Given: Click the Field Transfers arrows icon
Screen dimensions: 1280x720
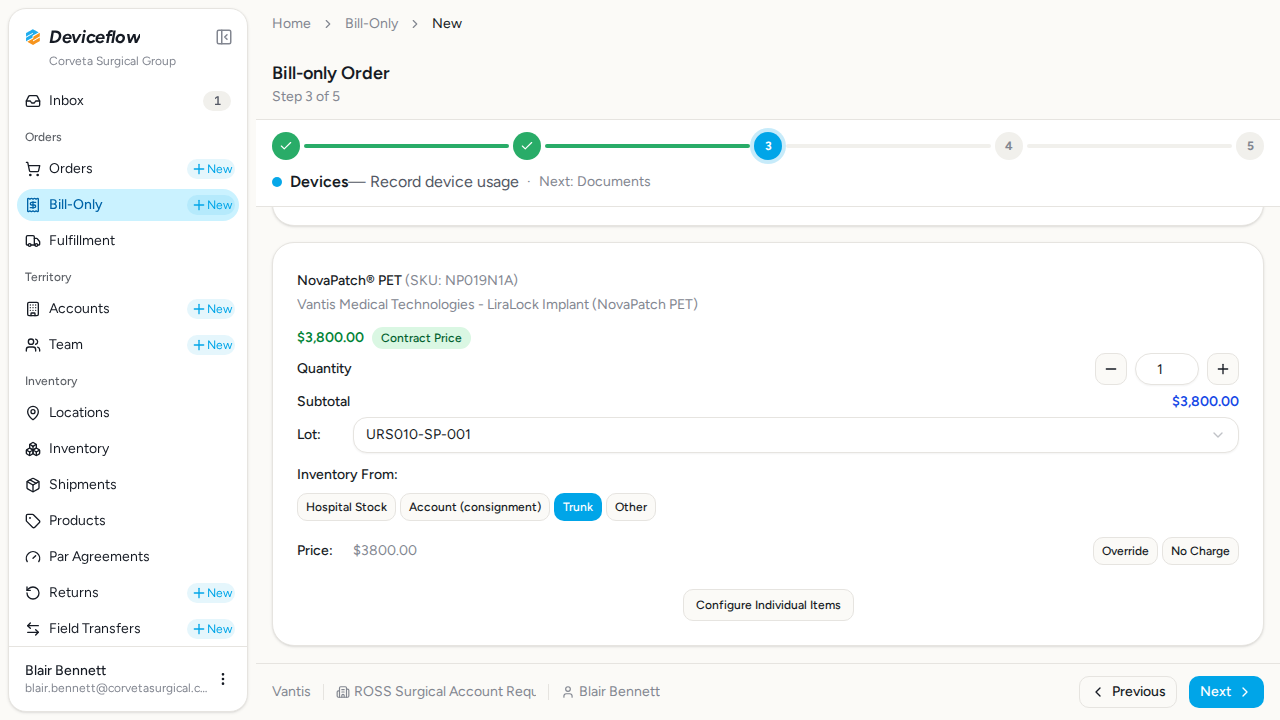Looking at the screenshot, I should pyautogui.click(x=33, y=629).
